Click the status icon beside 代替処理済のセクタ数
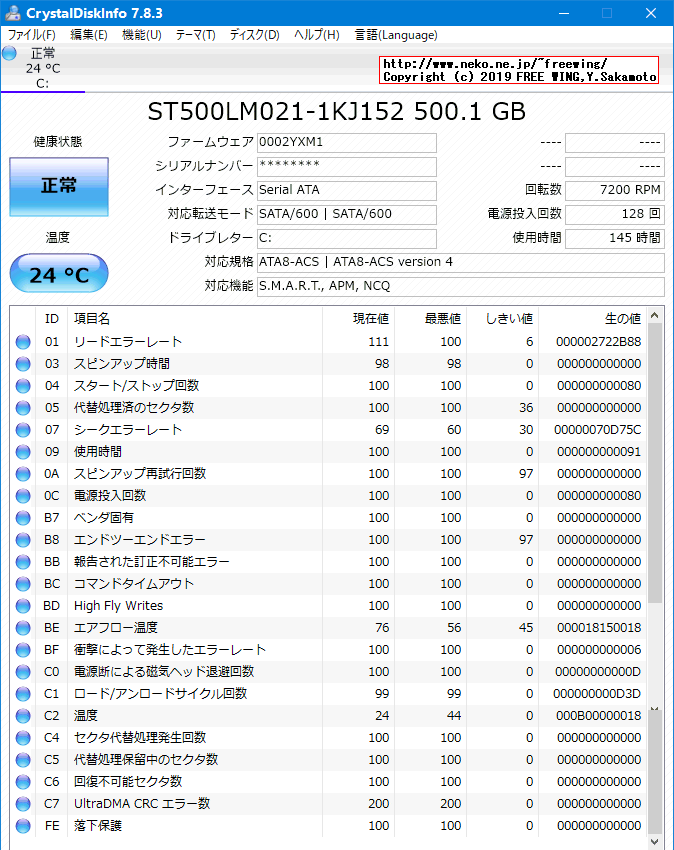Screen dimensions: 674x850 point(24,407)
